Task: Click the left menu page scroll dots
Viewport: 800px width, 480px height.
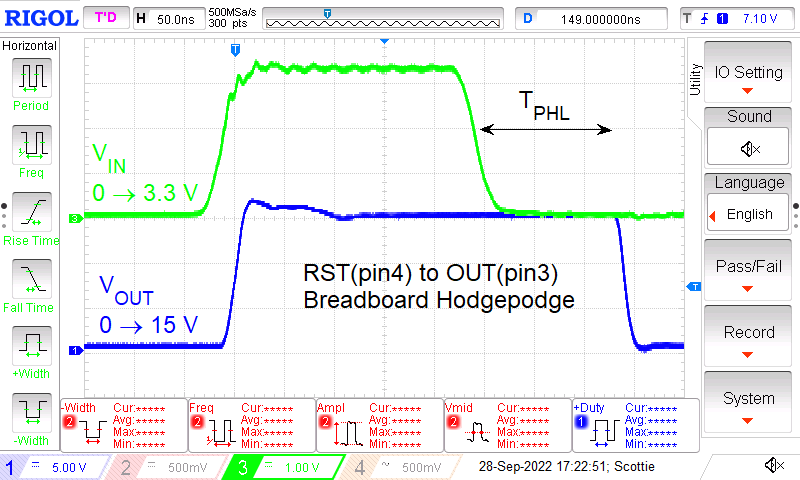Action: coord(4,216)
